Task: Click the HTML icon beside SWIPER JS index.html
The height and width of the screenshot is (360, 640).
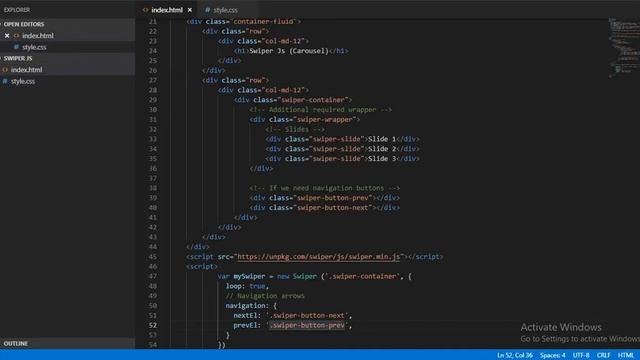Action: coord(5,70)
